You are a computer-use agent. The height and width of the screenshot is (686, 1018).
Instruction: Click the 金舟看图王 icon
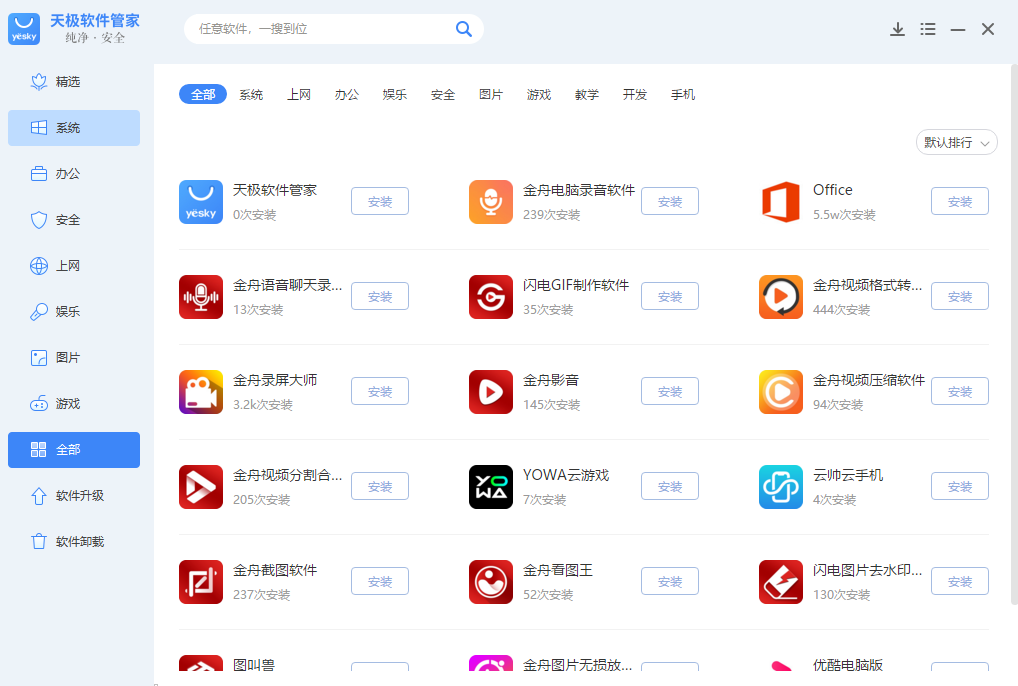tap(491, 582)
